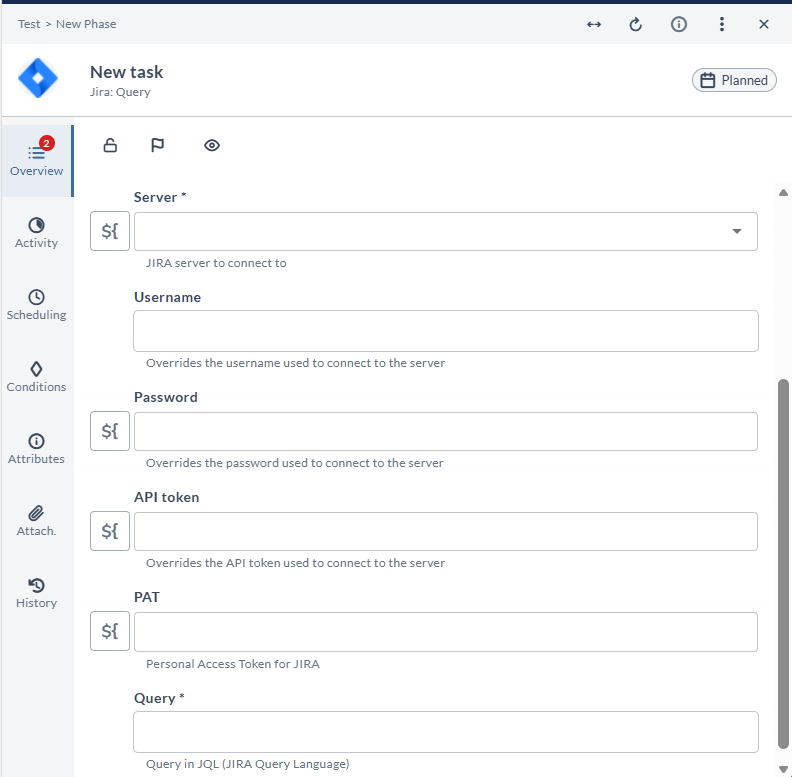The height and width of the screenshot is (777, 792).
Task: Click the 'JIRA server to connect to' hint
Action: 216,263
